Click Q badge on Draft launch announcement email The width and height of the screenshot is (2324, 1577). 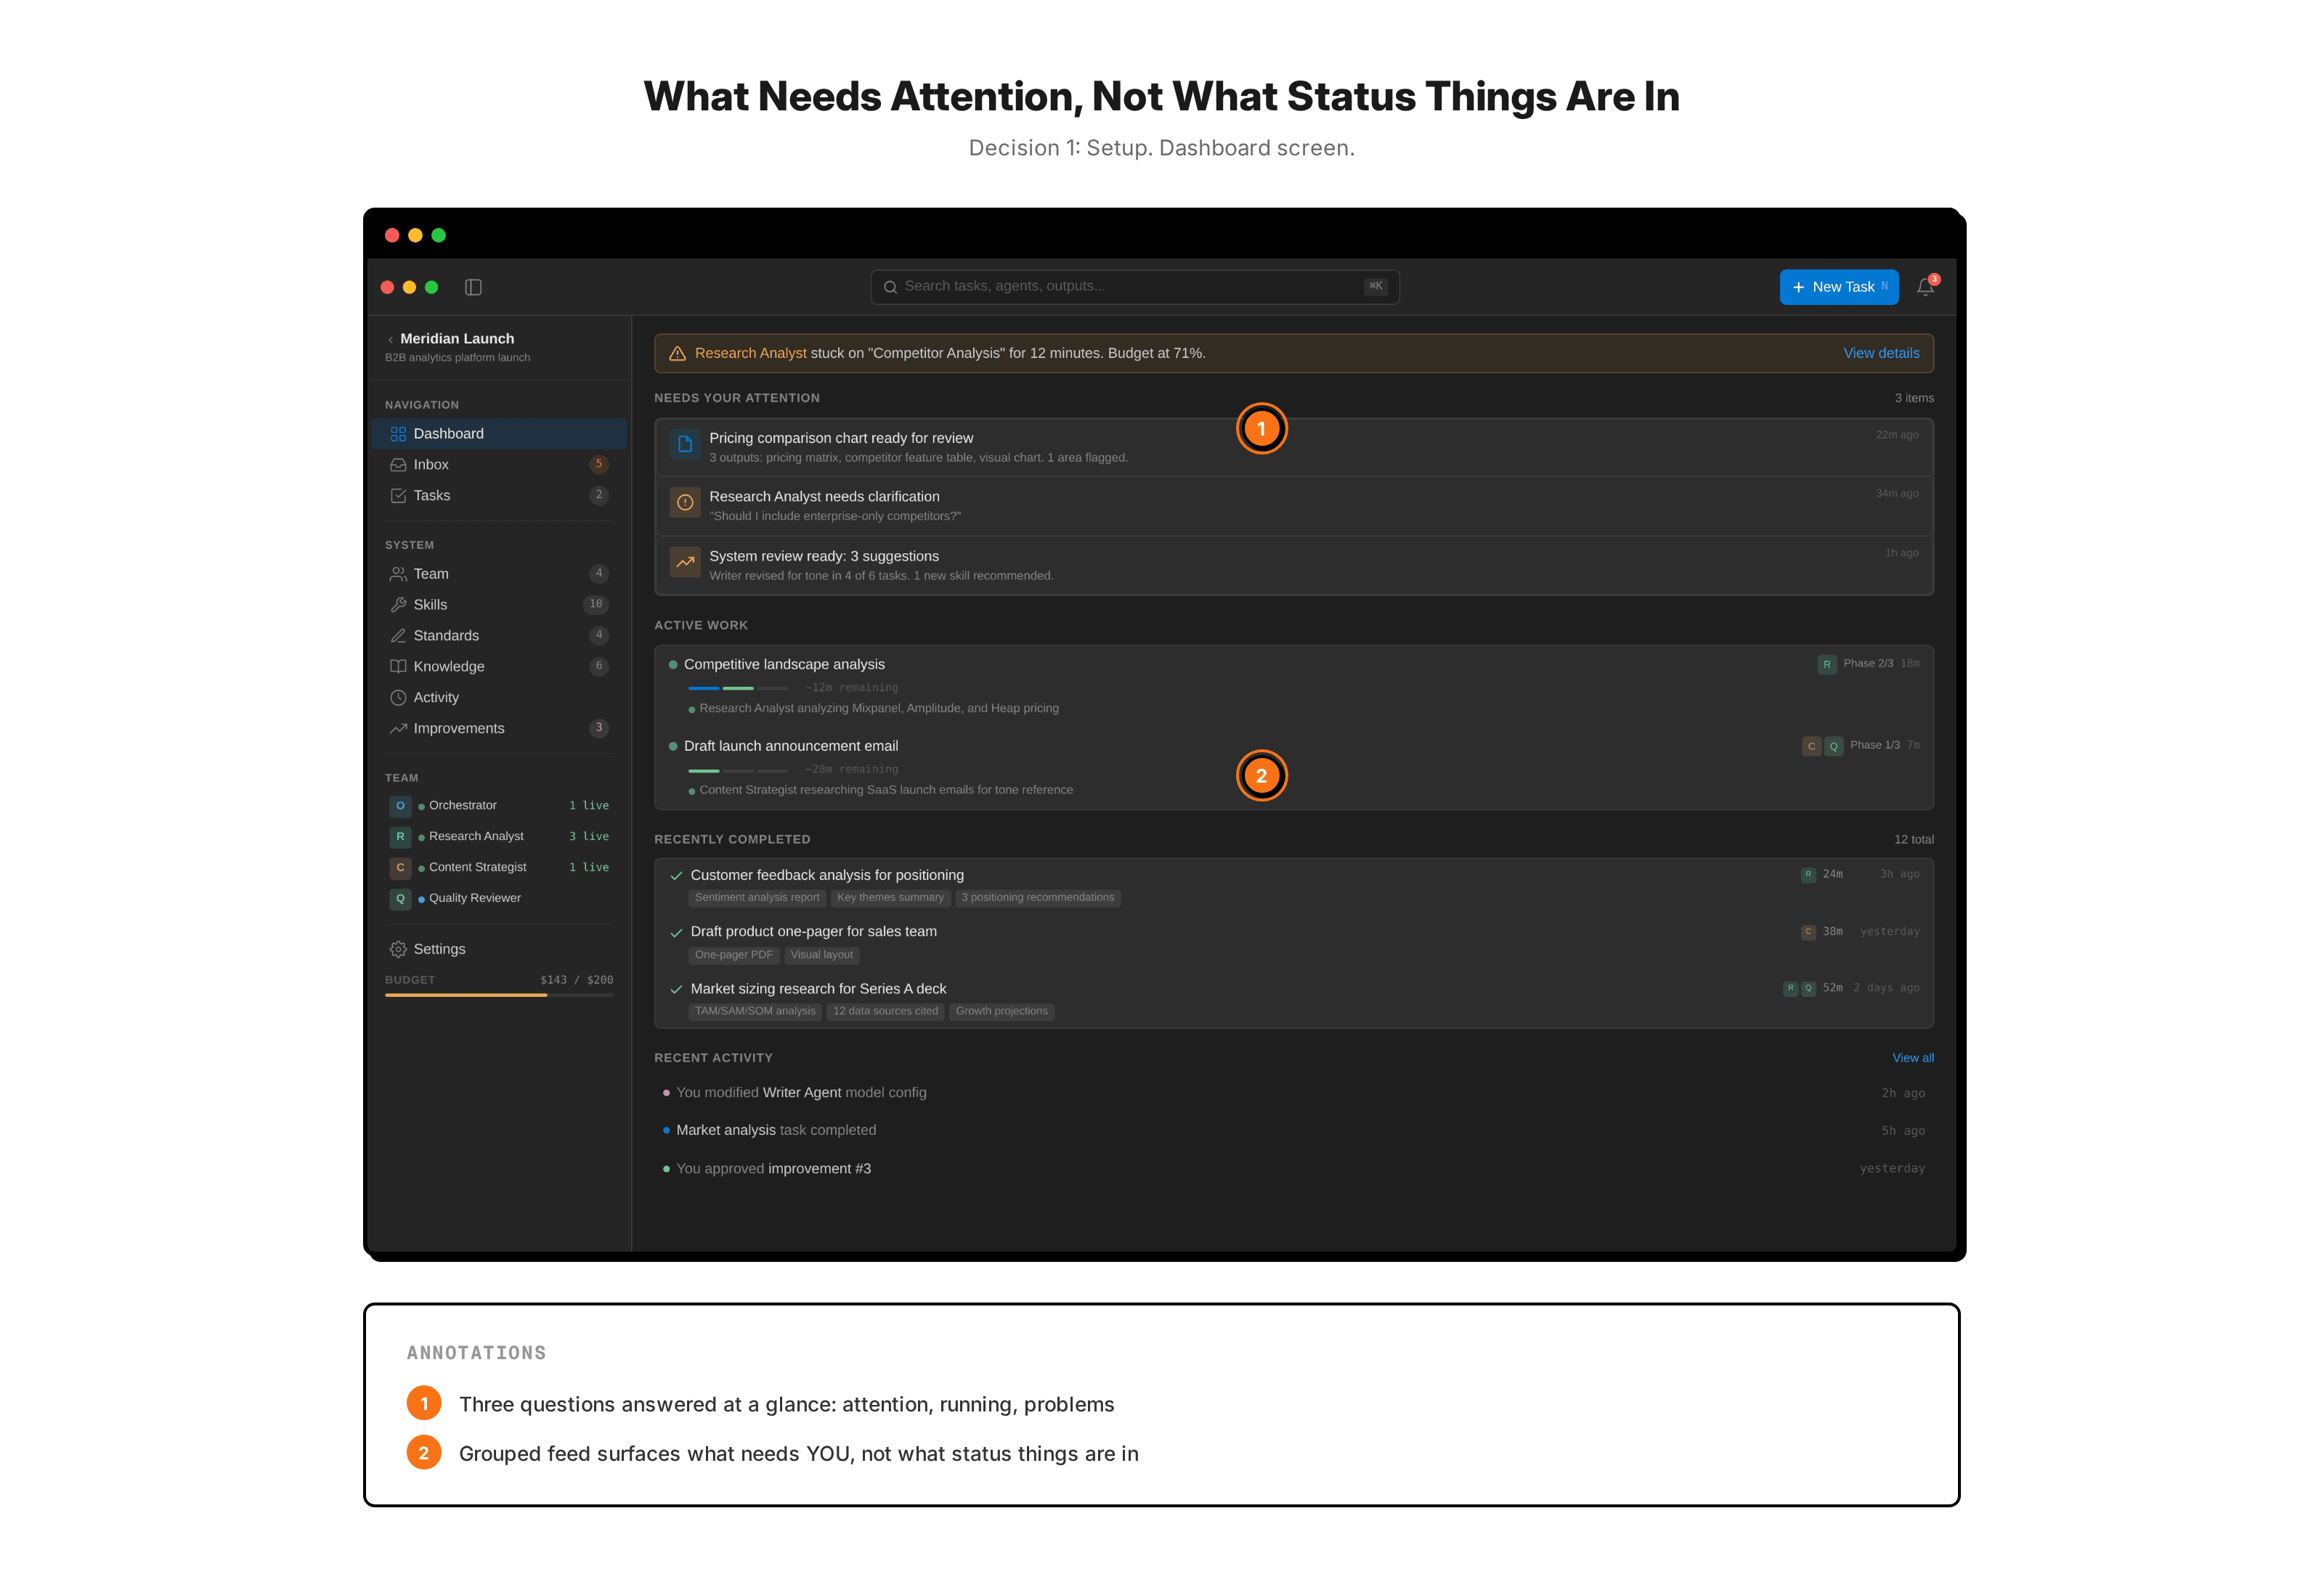tap(1834, 746)
